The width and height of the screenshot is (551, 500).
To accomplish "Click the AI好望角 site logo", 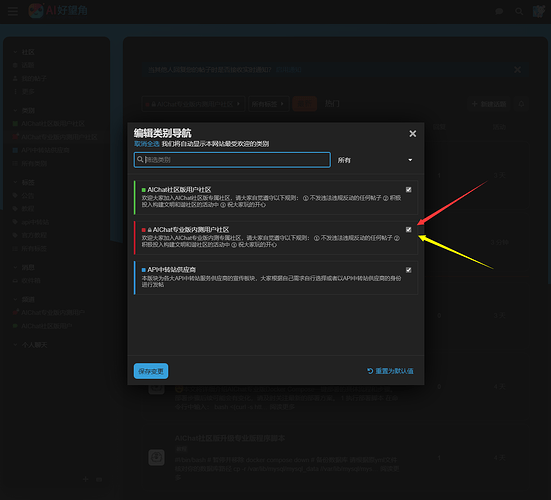I will coord(58,11).
